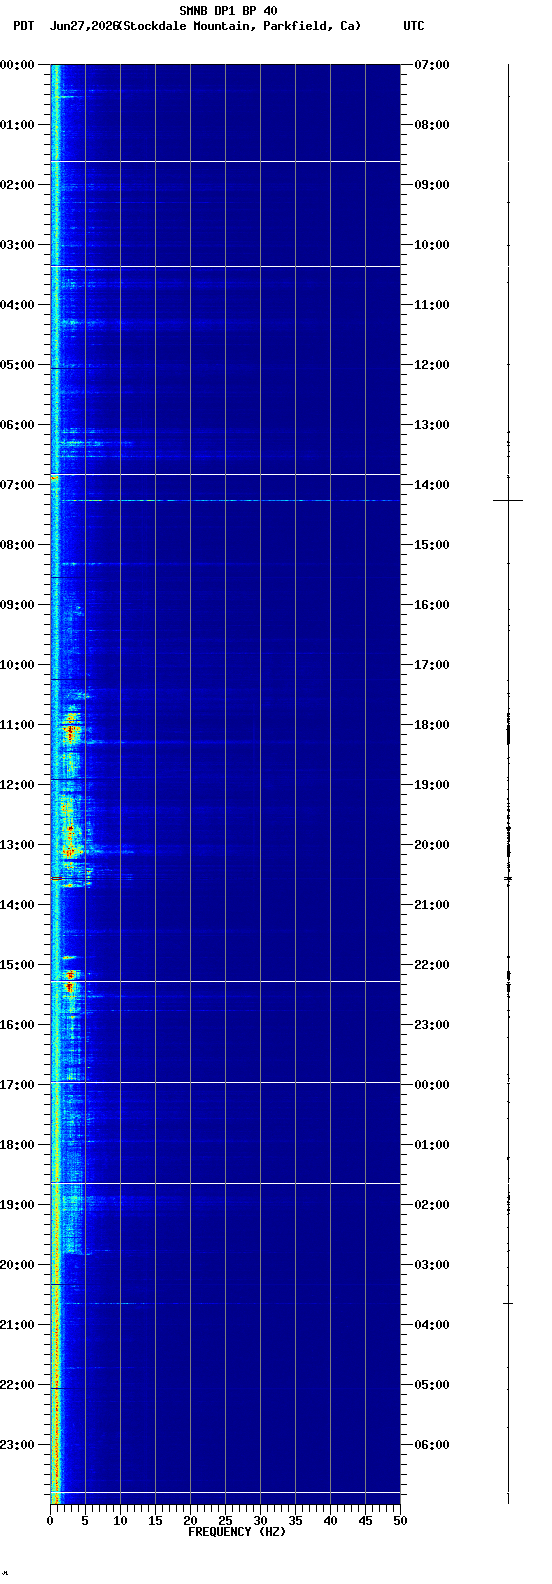
Task: Click the 07:00 PDT time label on the left axis
Action: [x=17, y=485]
